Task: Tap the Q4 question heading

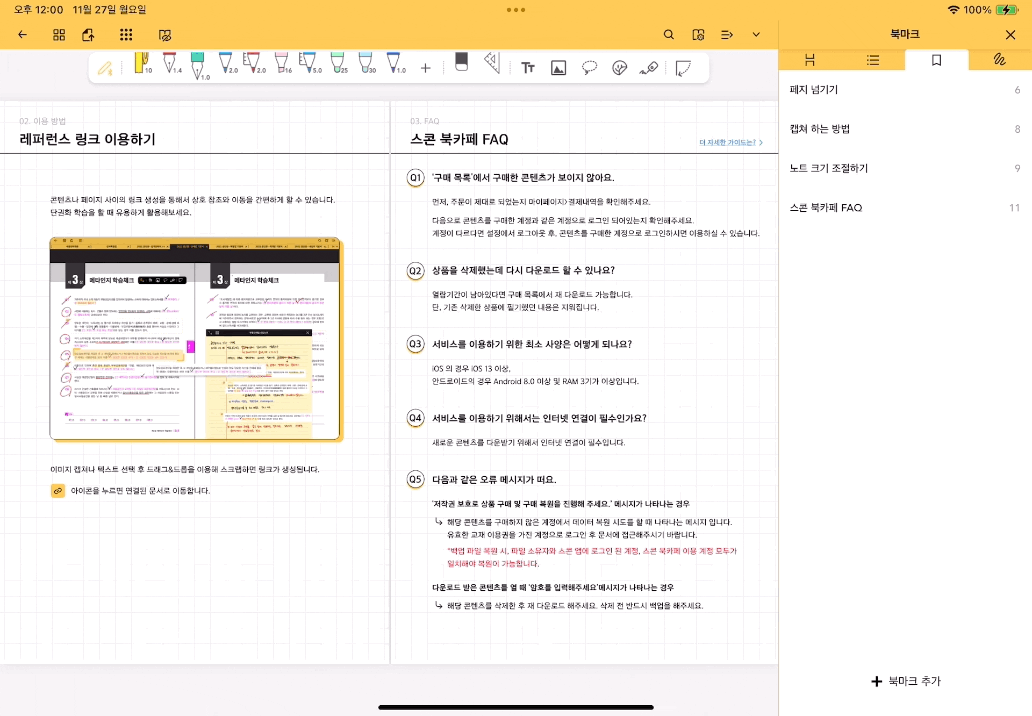Action: 539,419
